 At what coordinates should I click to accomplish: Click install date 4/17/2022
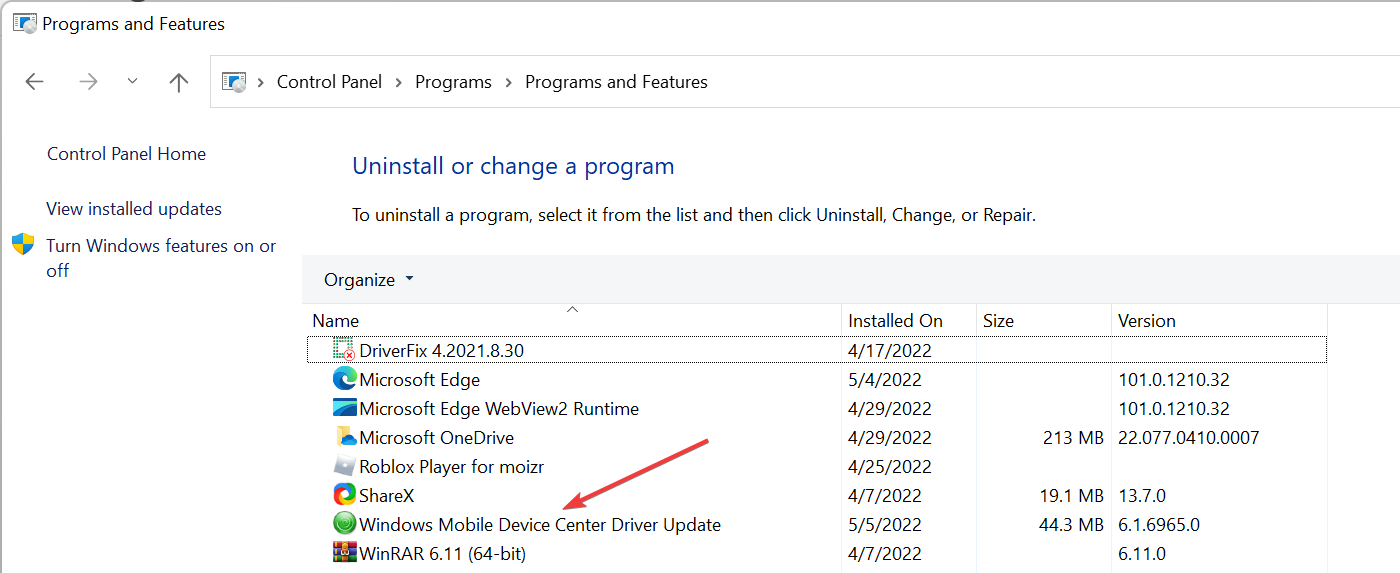[890, 351]
